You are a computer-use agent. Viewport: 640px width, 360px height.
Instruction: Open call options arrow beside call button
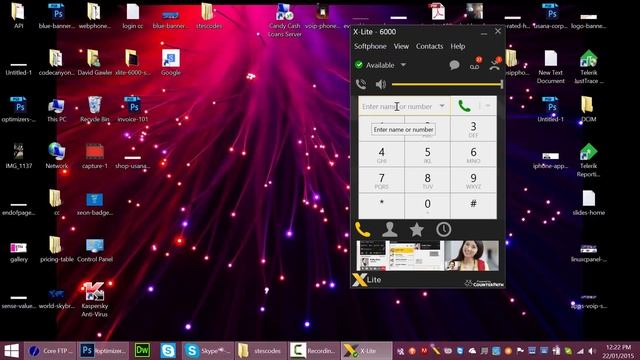(488, 106)
